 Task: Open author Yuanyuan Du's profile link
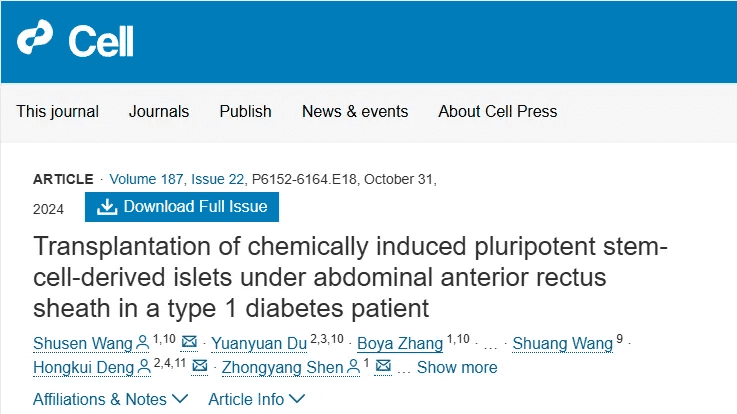point(259,344)
